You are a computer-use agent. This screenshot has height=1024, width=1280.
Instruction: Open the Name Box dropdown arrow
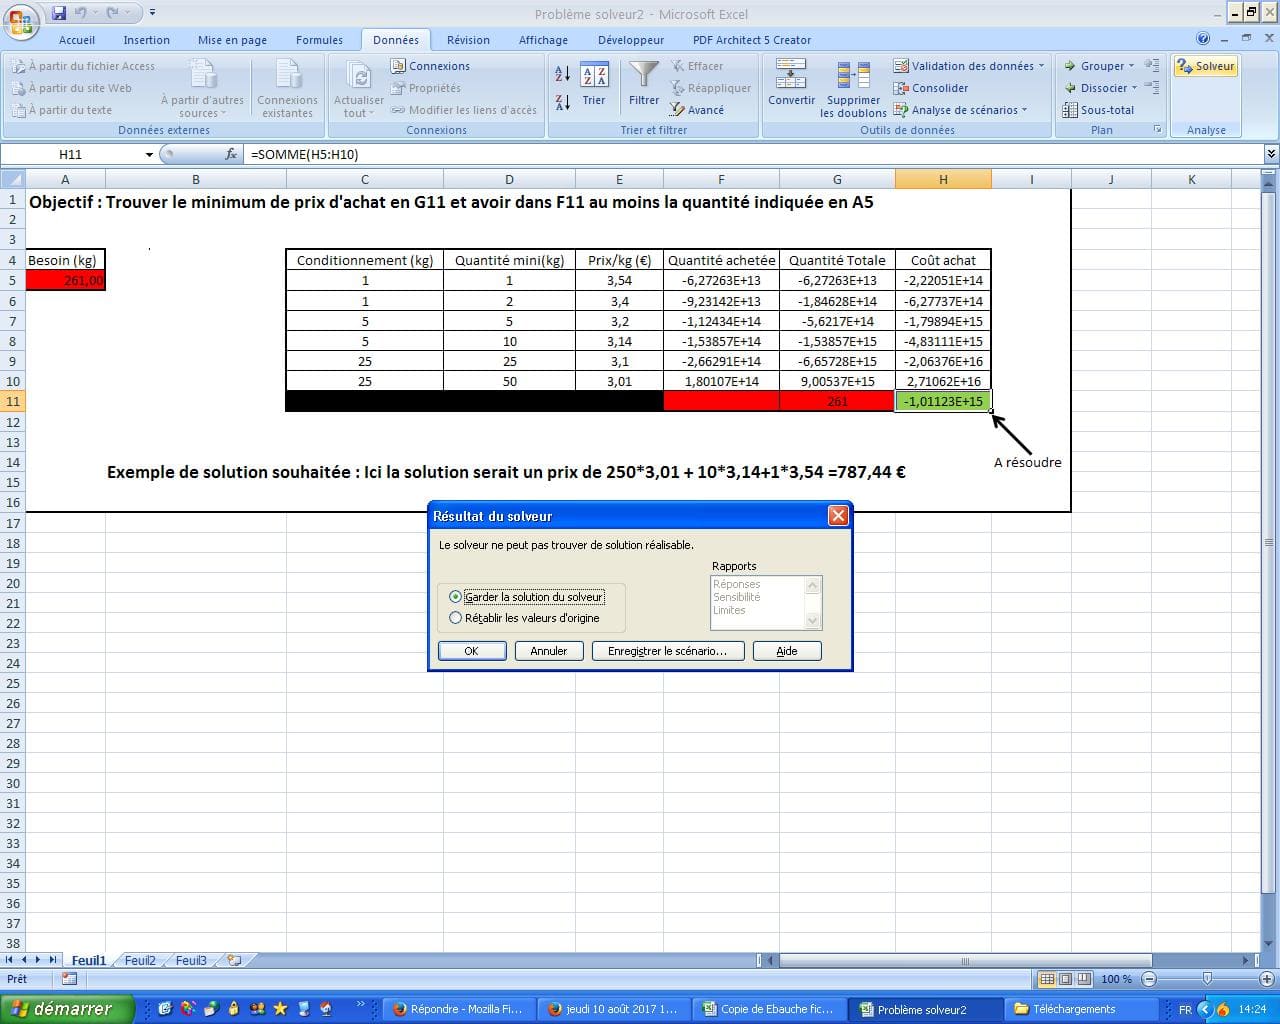[149, 155]
